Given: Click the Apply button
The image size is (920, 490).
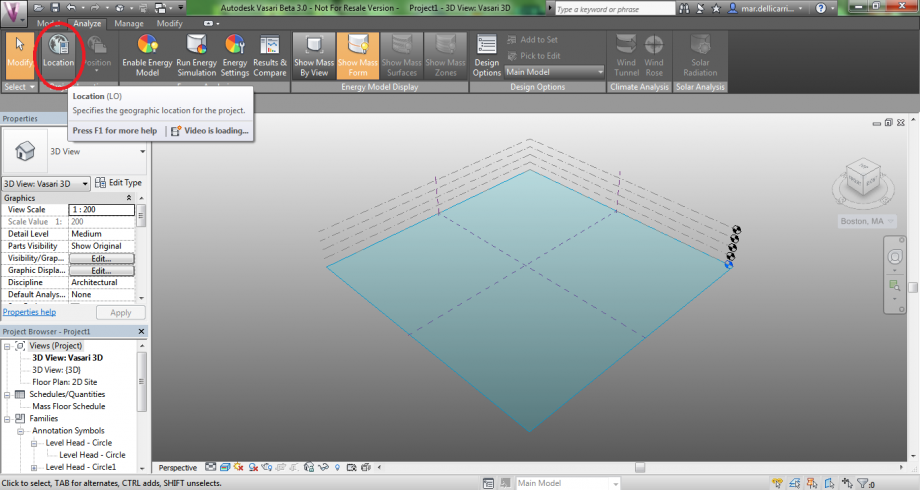Looking at the screenshot, I should coord(120,313).
